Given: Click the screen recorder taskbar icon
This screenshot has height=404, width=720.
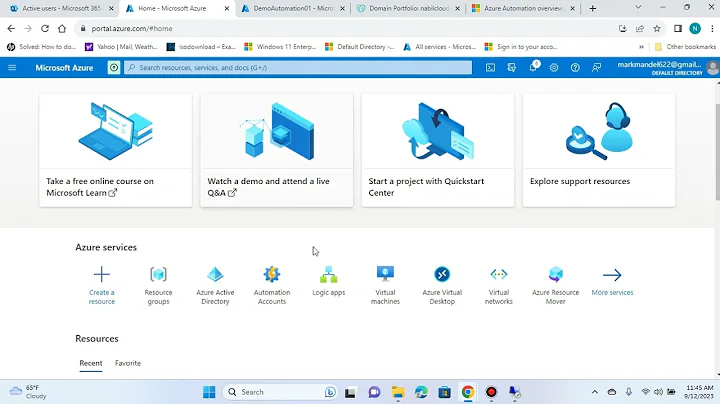Looking at the screenshot, I should 491,392.
